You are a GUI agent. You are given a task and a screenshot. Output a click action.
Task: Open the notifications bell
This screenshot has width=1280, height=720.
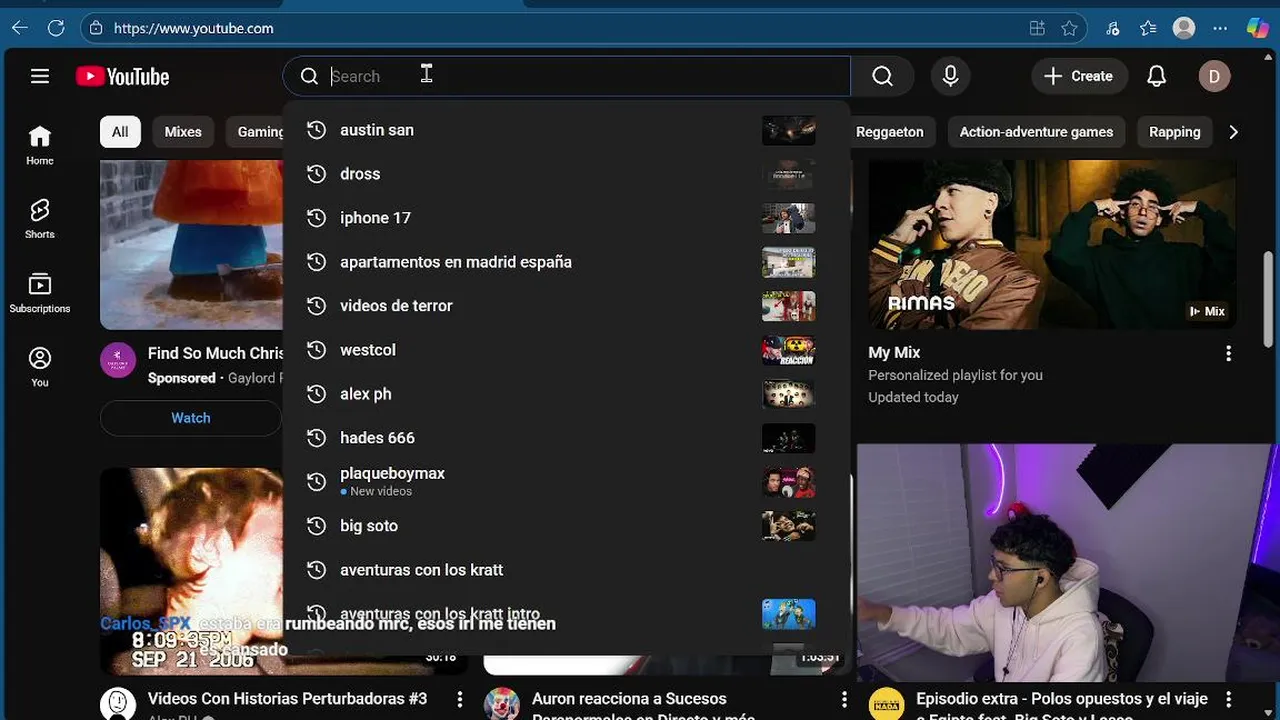[x=1156, y=76]
